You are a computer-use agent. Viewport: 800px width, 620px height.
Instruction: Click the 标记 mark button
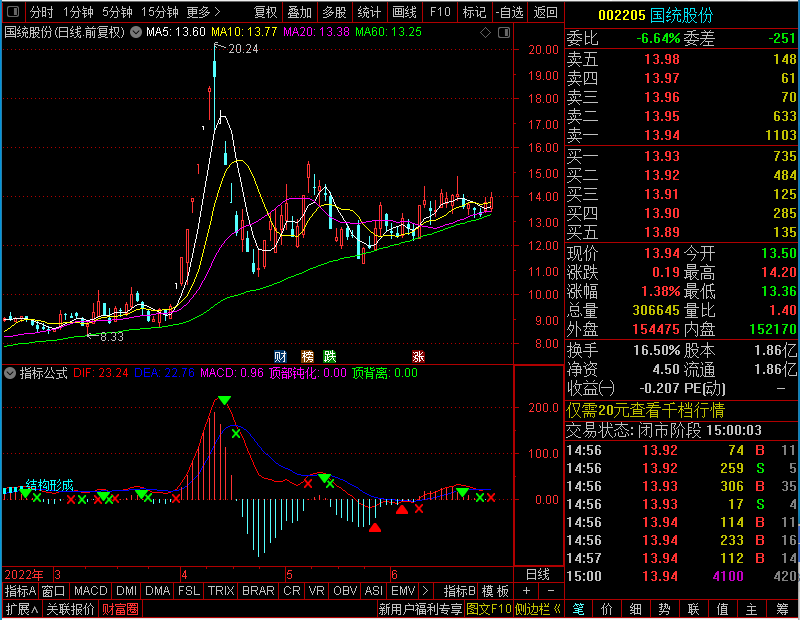pyautogui.click(x=474, y=12)
